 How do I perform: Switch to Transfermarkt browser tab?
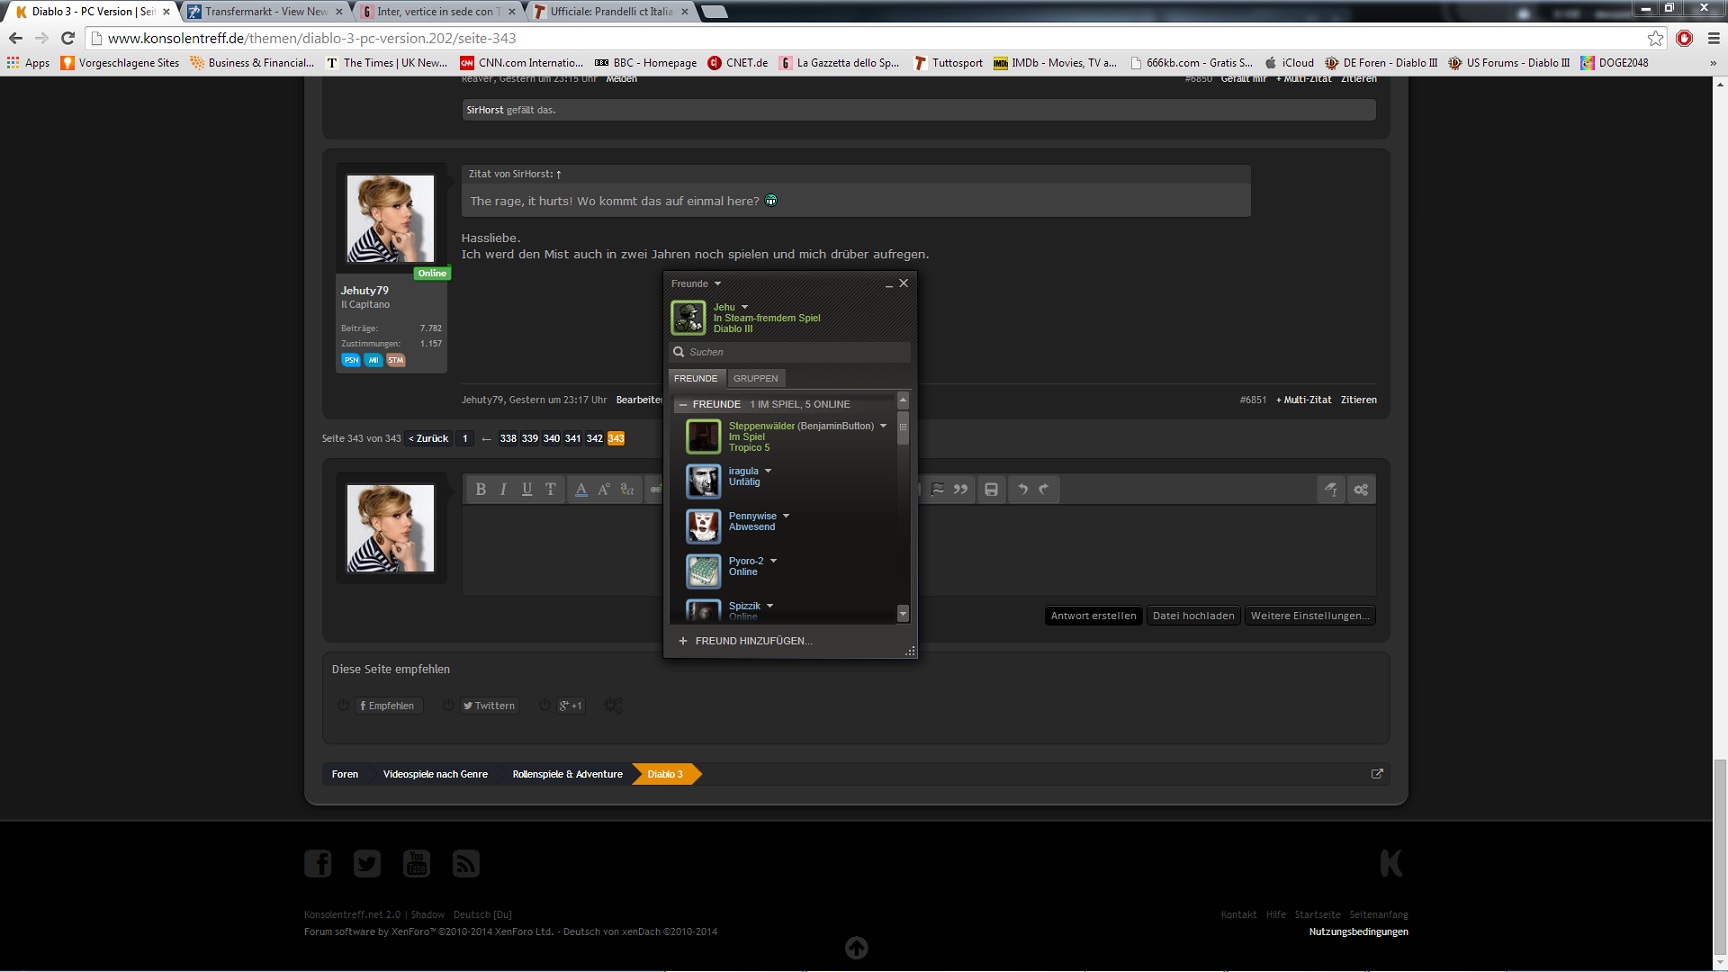pyautogui.click(x=265, y=11)
